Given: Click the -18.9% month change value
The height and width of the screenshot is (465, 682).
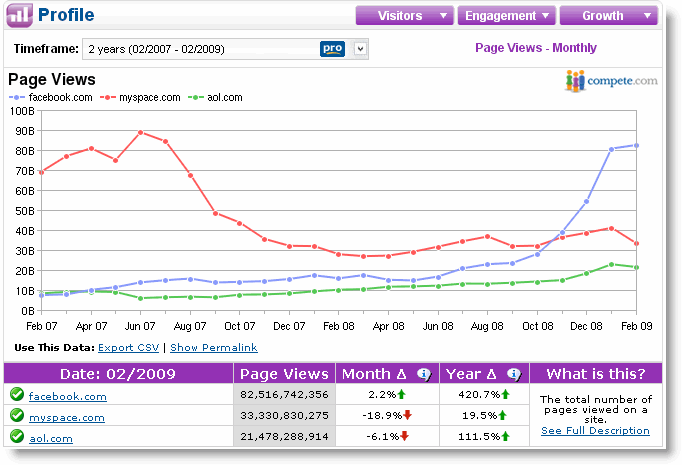Looking at the screenshot, I should pos(382,415).
